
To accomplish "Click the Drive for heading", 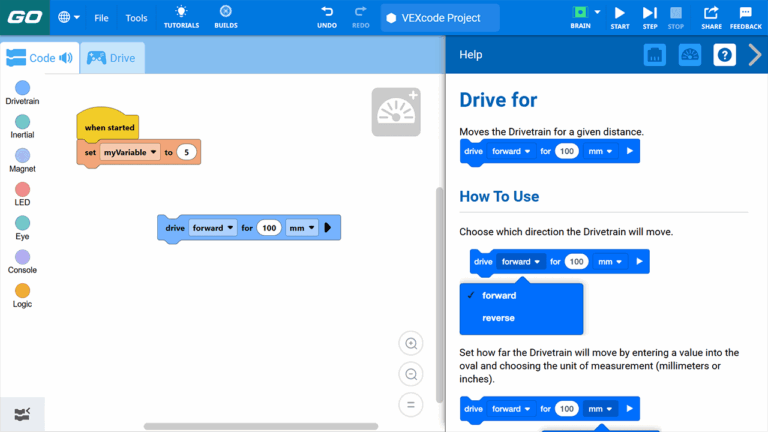I will (x=498, y=100).
